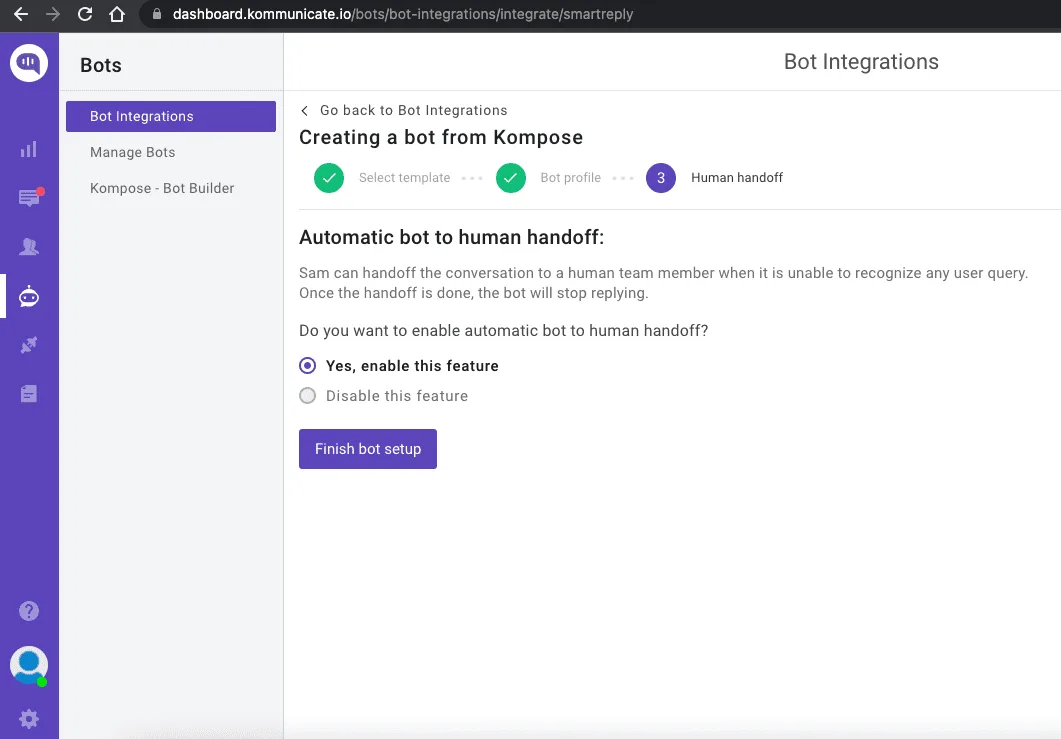
Task: Open the help question mark icon
Action: click(x=28, y=611)
